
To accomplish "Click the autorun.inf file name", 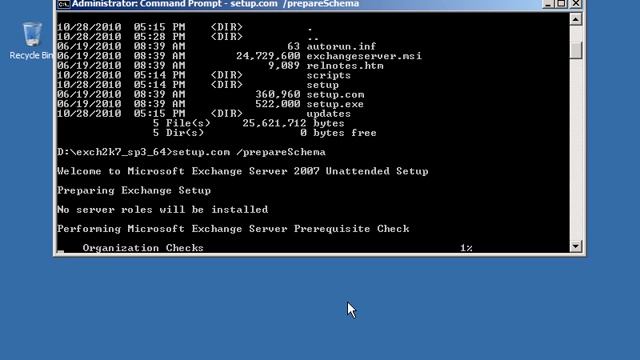I will (341, 47).
